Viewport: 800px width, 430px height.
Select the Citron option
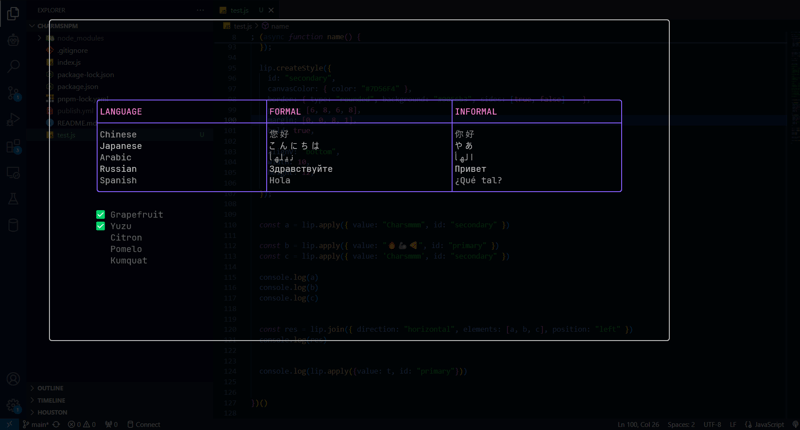point(126,238)
